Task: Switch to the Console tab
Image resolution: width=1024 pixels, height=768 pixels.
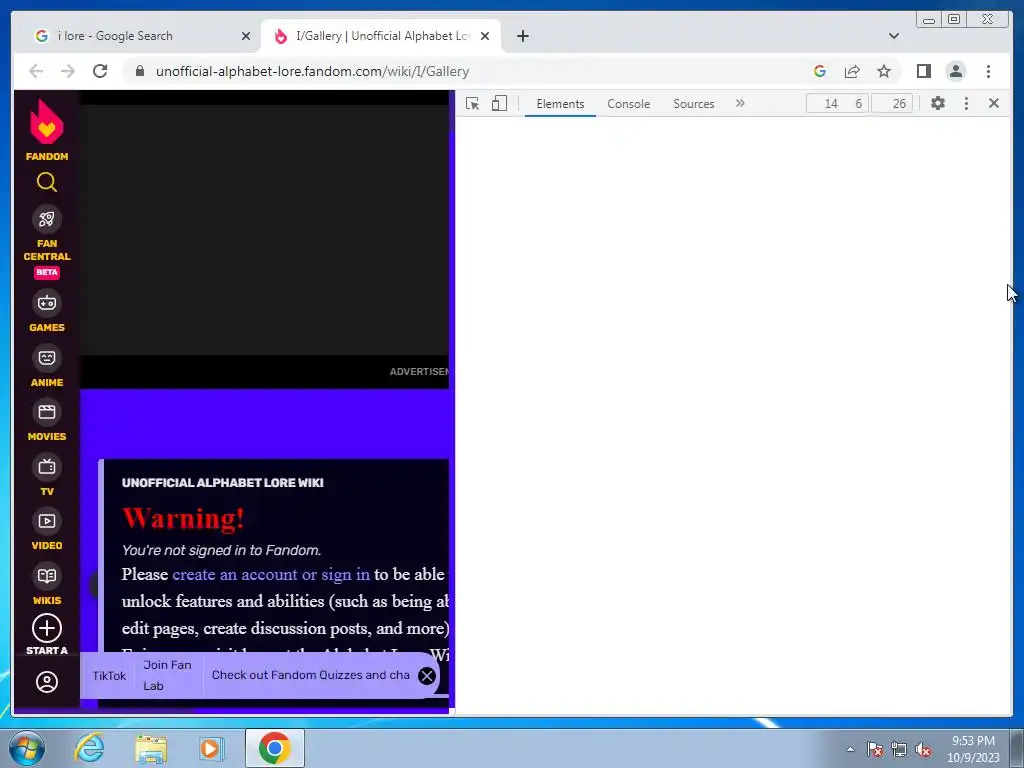Action: click(x=628, y=104)
